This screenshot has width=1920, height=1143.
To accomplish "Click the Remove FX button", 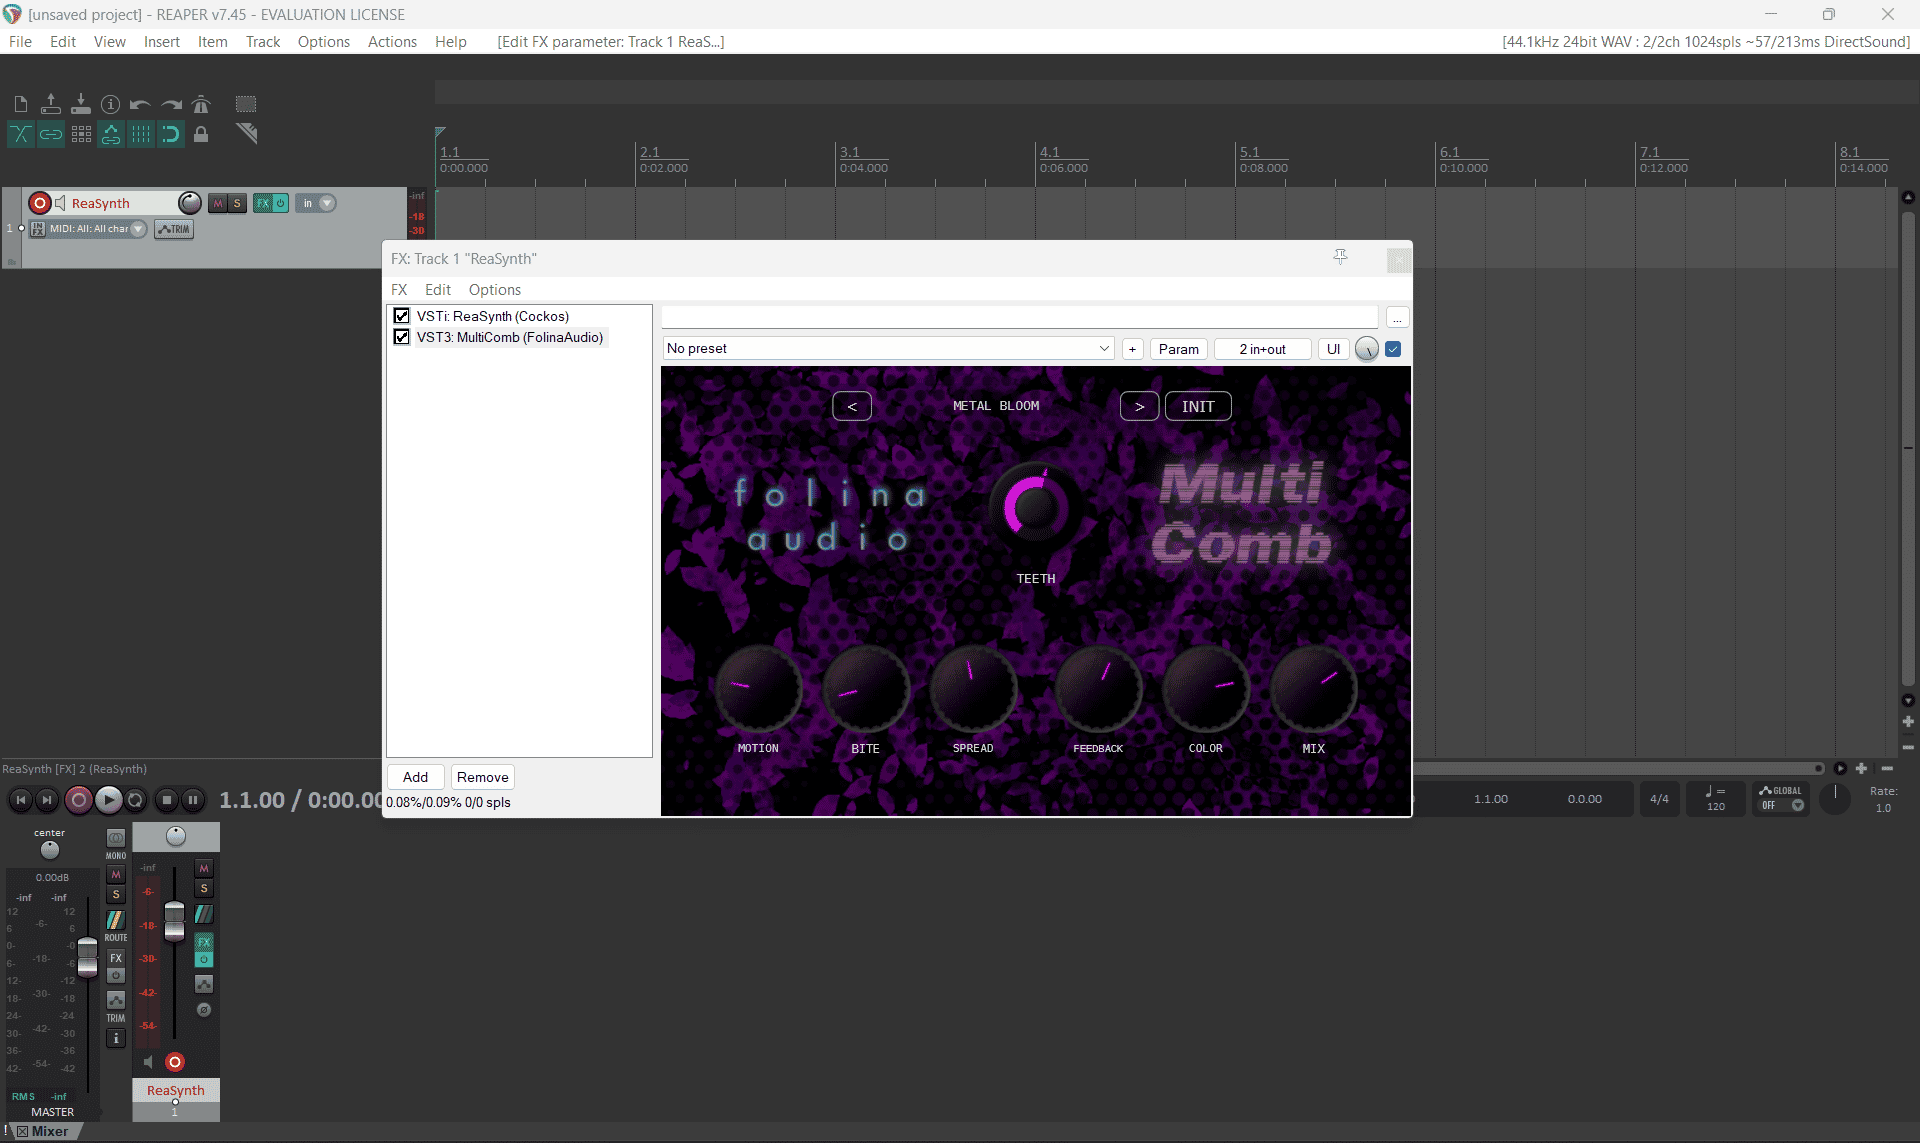I will [x=482, y=777].
